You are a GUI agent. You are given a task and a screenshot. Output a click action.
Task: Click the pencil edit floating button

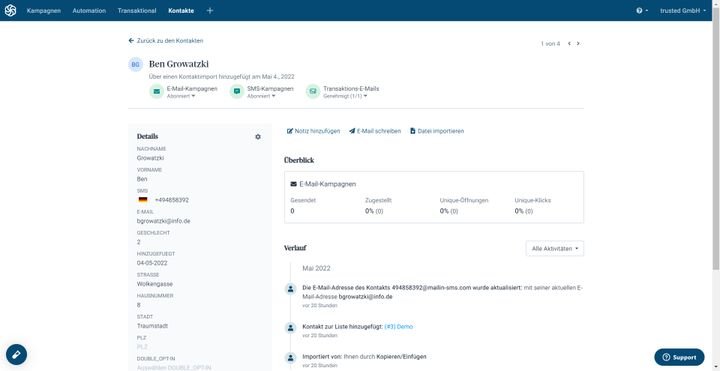16,354
